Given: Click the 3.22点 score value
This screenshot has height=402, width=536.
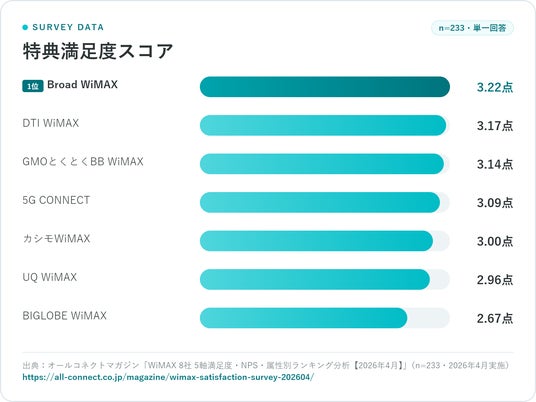Looking at the screenshot, I should point(495,87).
